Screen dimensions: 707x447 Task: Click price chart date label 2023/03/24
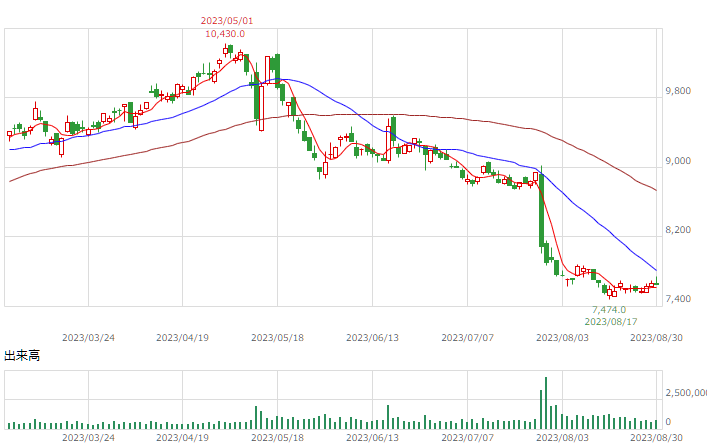(88, 338)
